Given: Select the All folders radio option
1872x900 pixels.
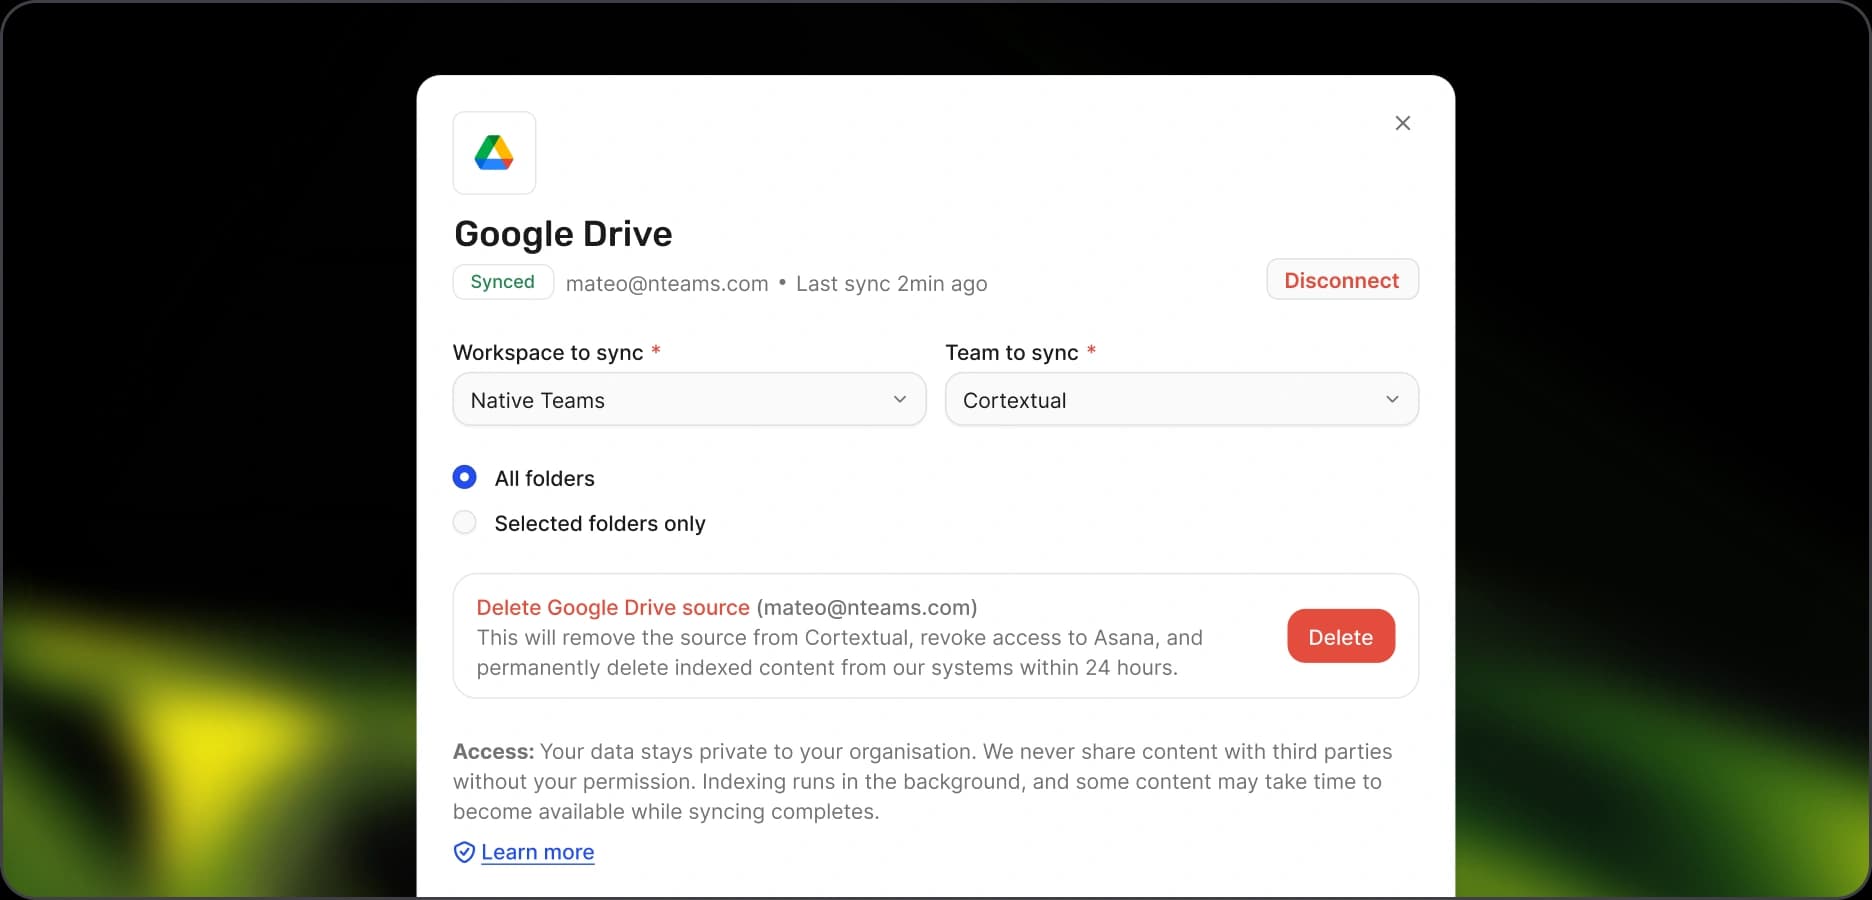Looking at the screenshot, I should pyautogui.click(x=464, y=477).
